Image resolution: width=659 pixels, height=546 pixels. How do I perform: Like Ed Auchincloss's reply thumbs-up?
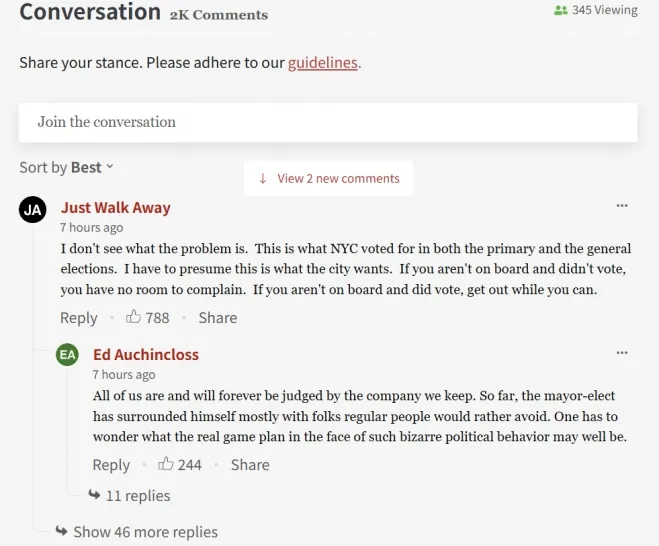click(166, 464)
